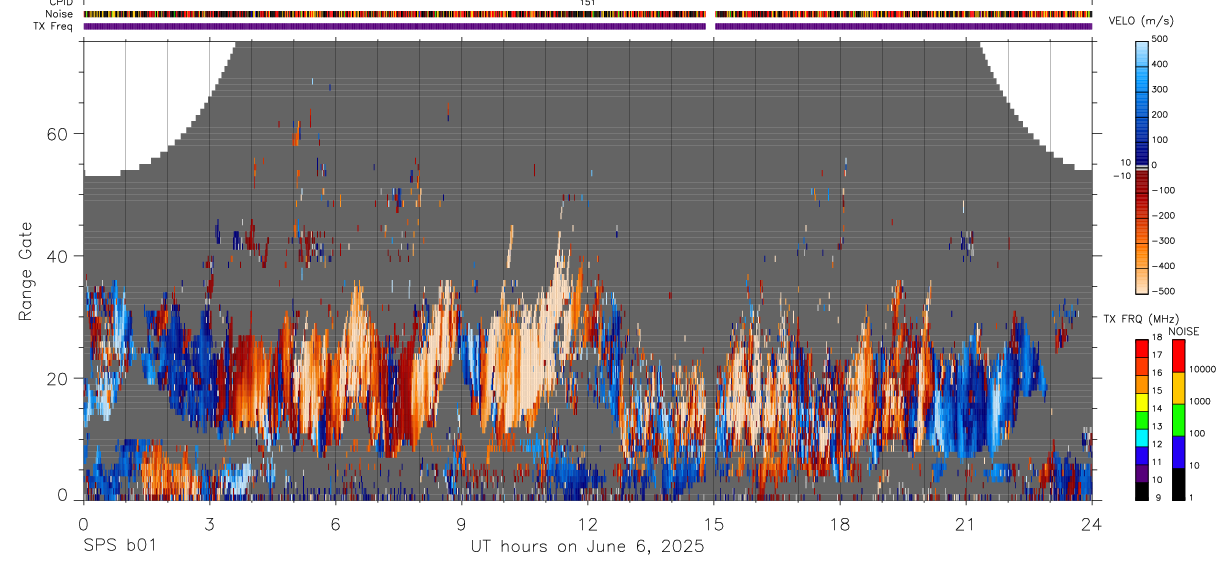Pick the red swatch in TX FRQ legend
1228x567 pixels.
[x=1142, y=349]
